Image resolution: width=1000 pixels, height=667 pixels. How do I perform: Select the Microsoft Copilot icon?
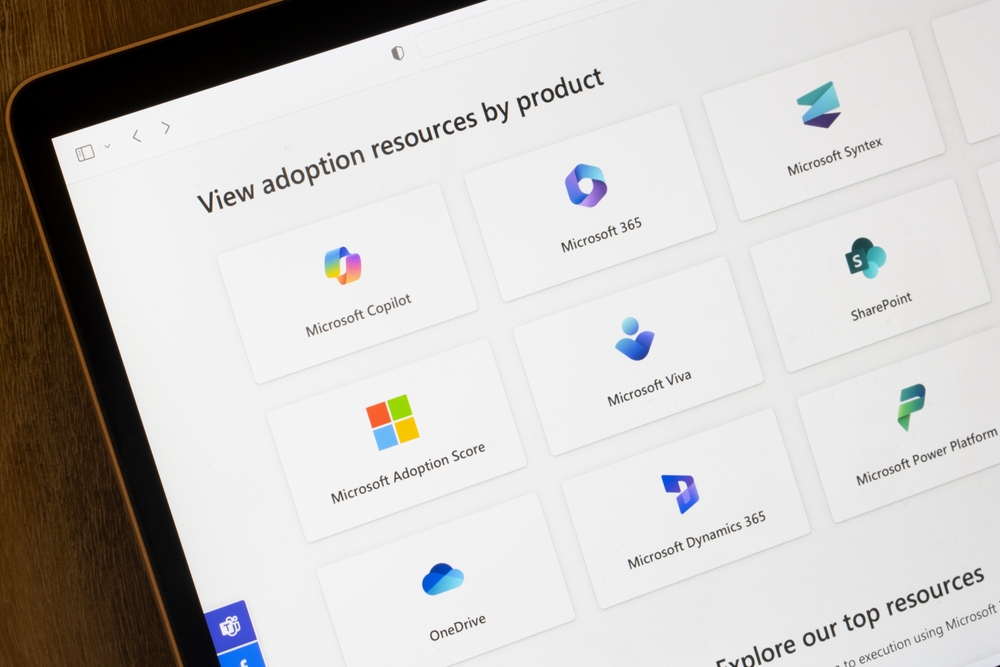click(x=345, y=264)
